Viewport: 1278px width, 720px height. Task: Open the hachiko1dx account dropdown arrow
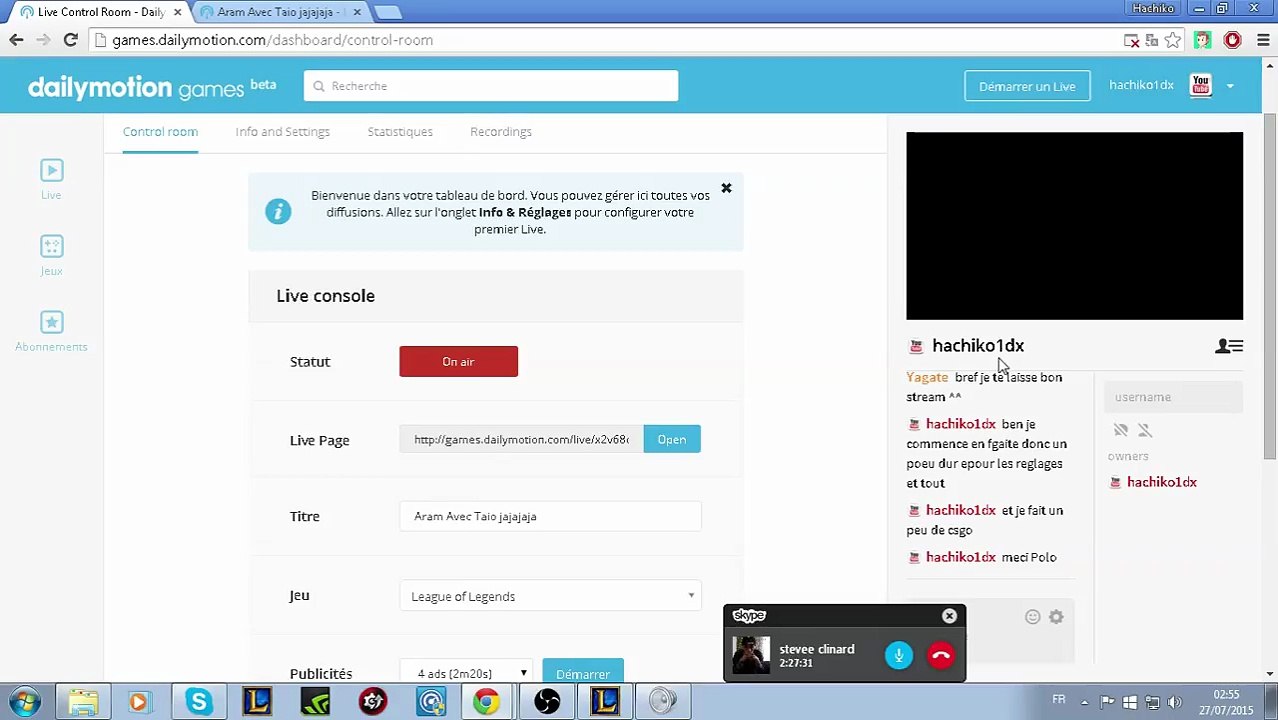(1230, 86)
